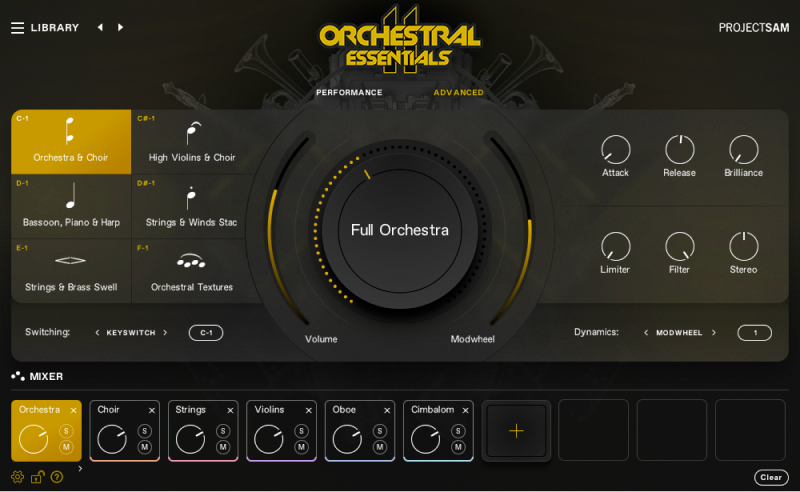This screenshot has width=800, height=492.
Task: Pick the Orchestral Textures articulation
Action: [x=191, y=270]
